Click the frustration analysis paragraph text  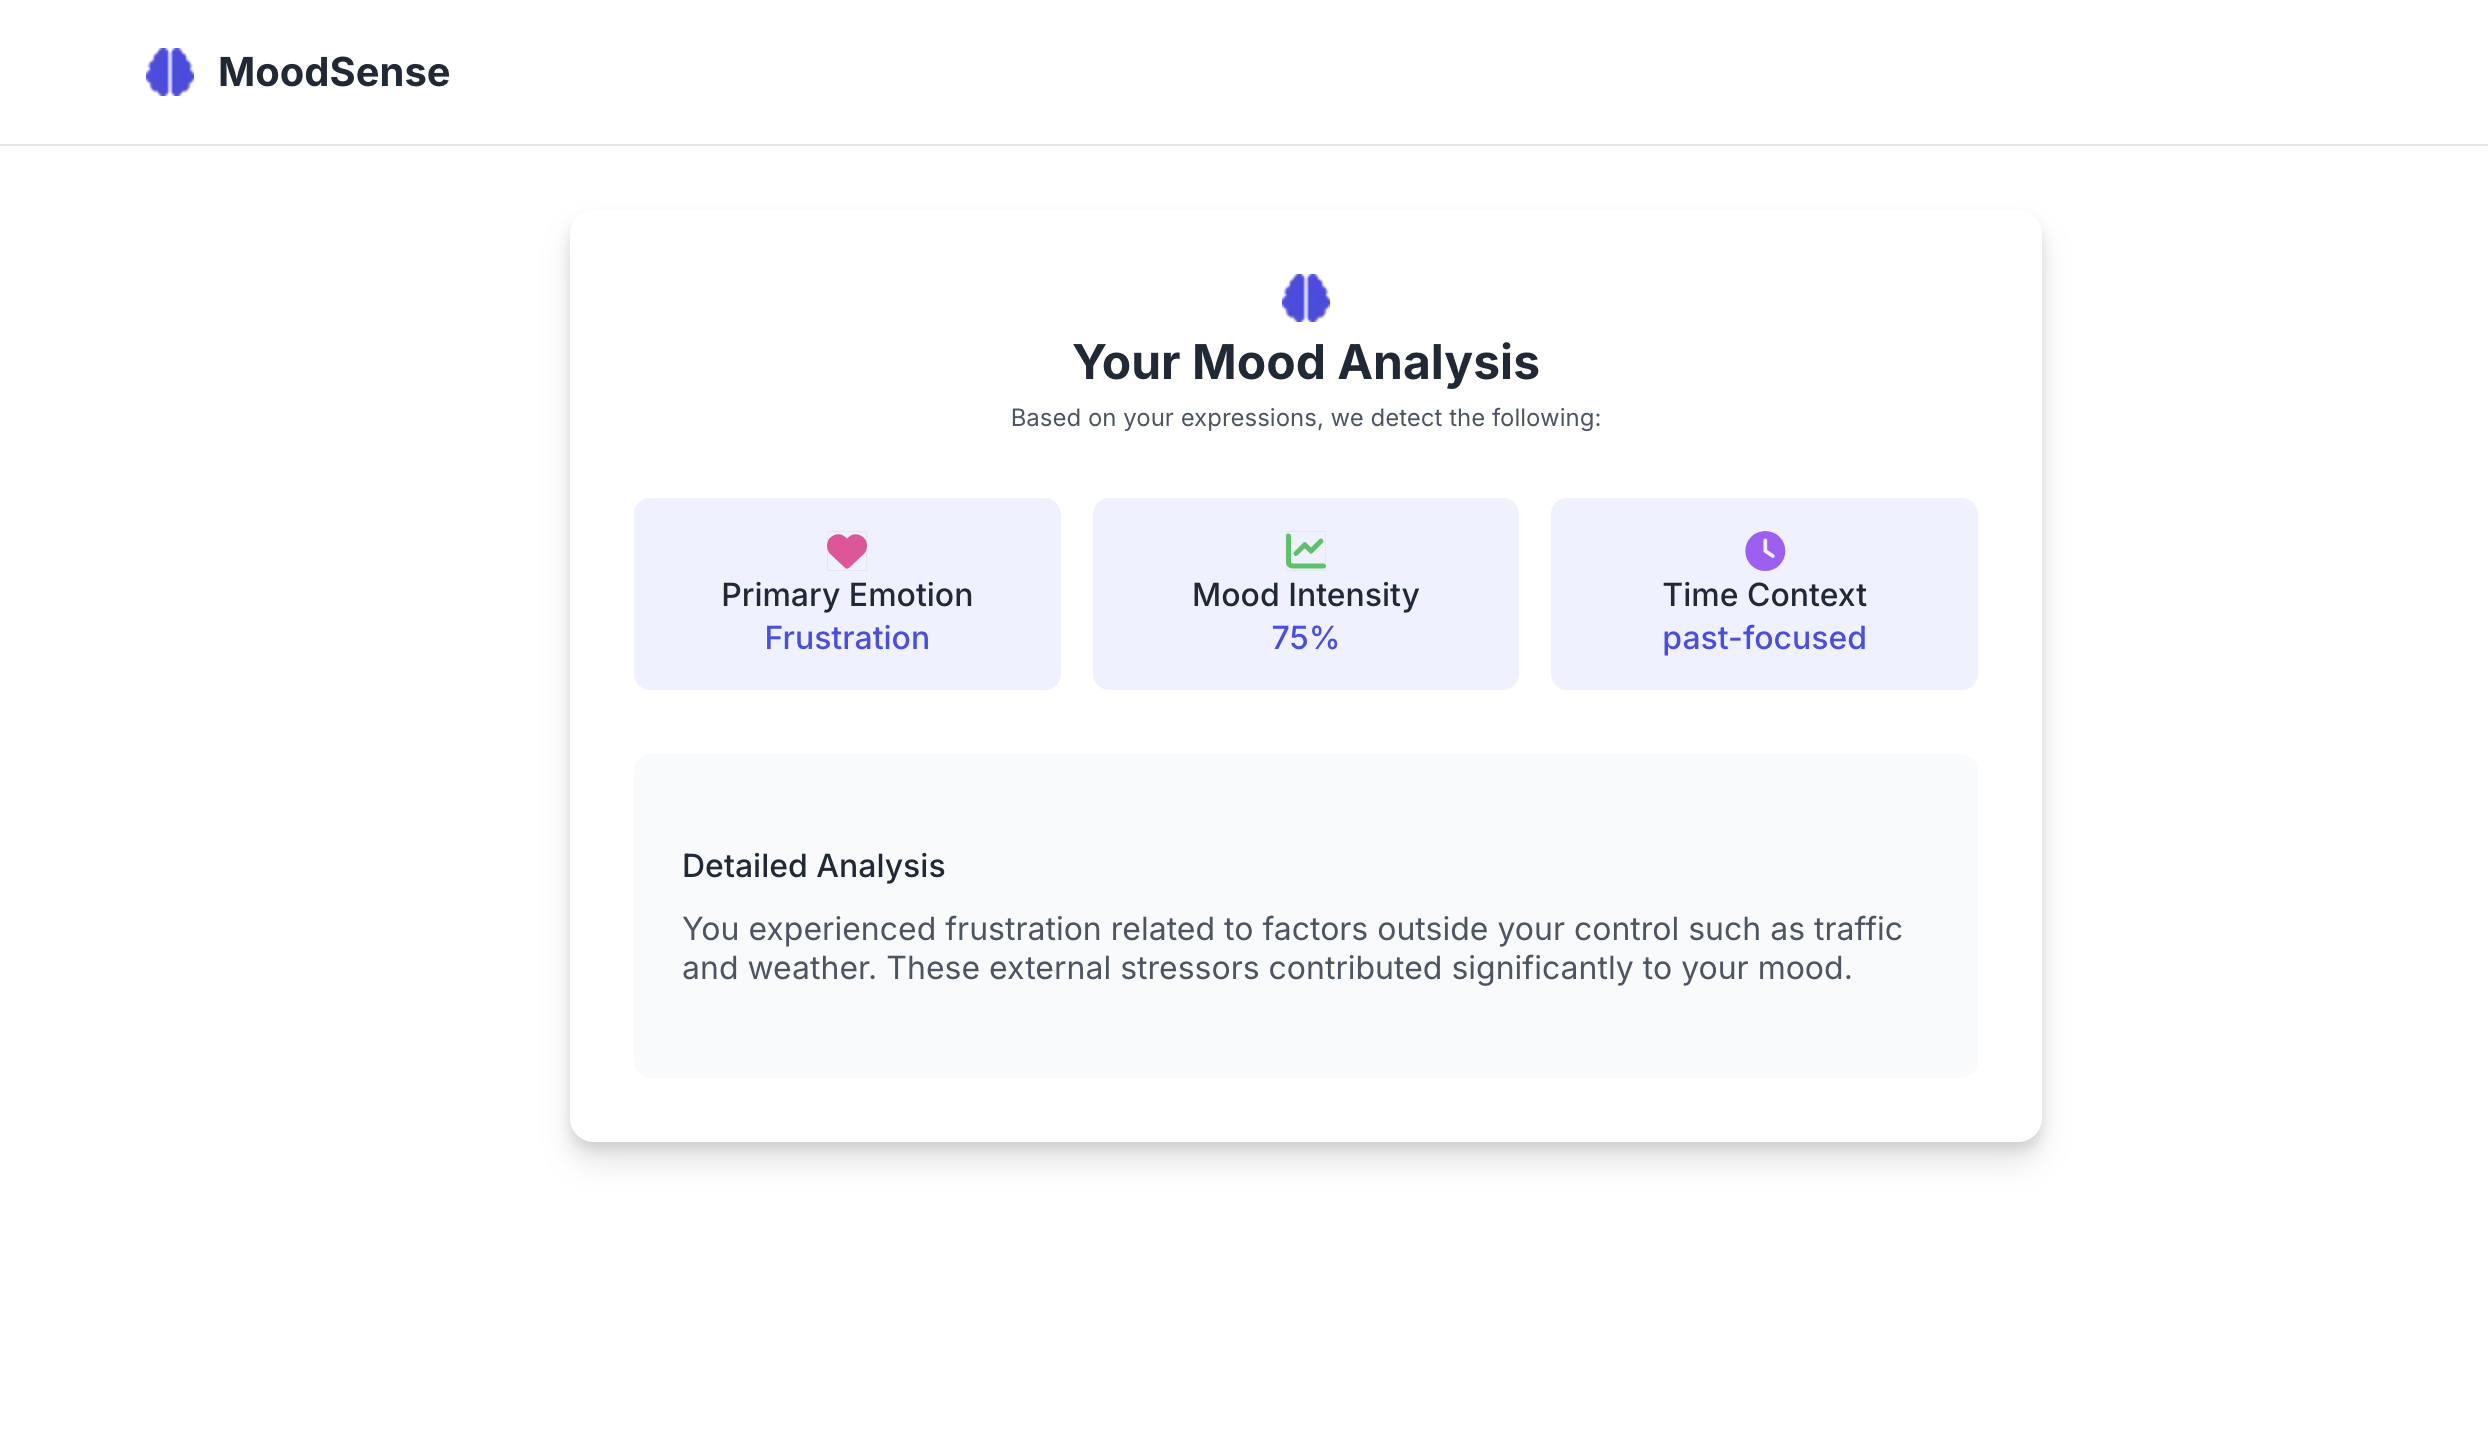(x=1291, y=948)
